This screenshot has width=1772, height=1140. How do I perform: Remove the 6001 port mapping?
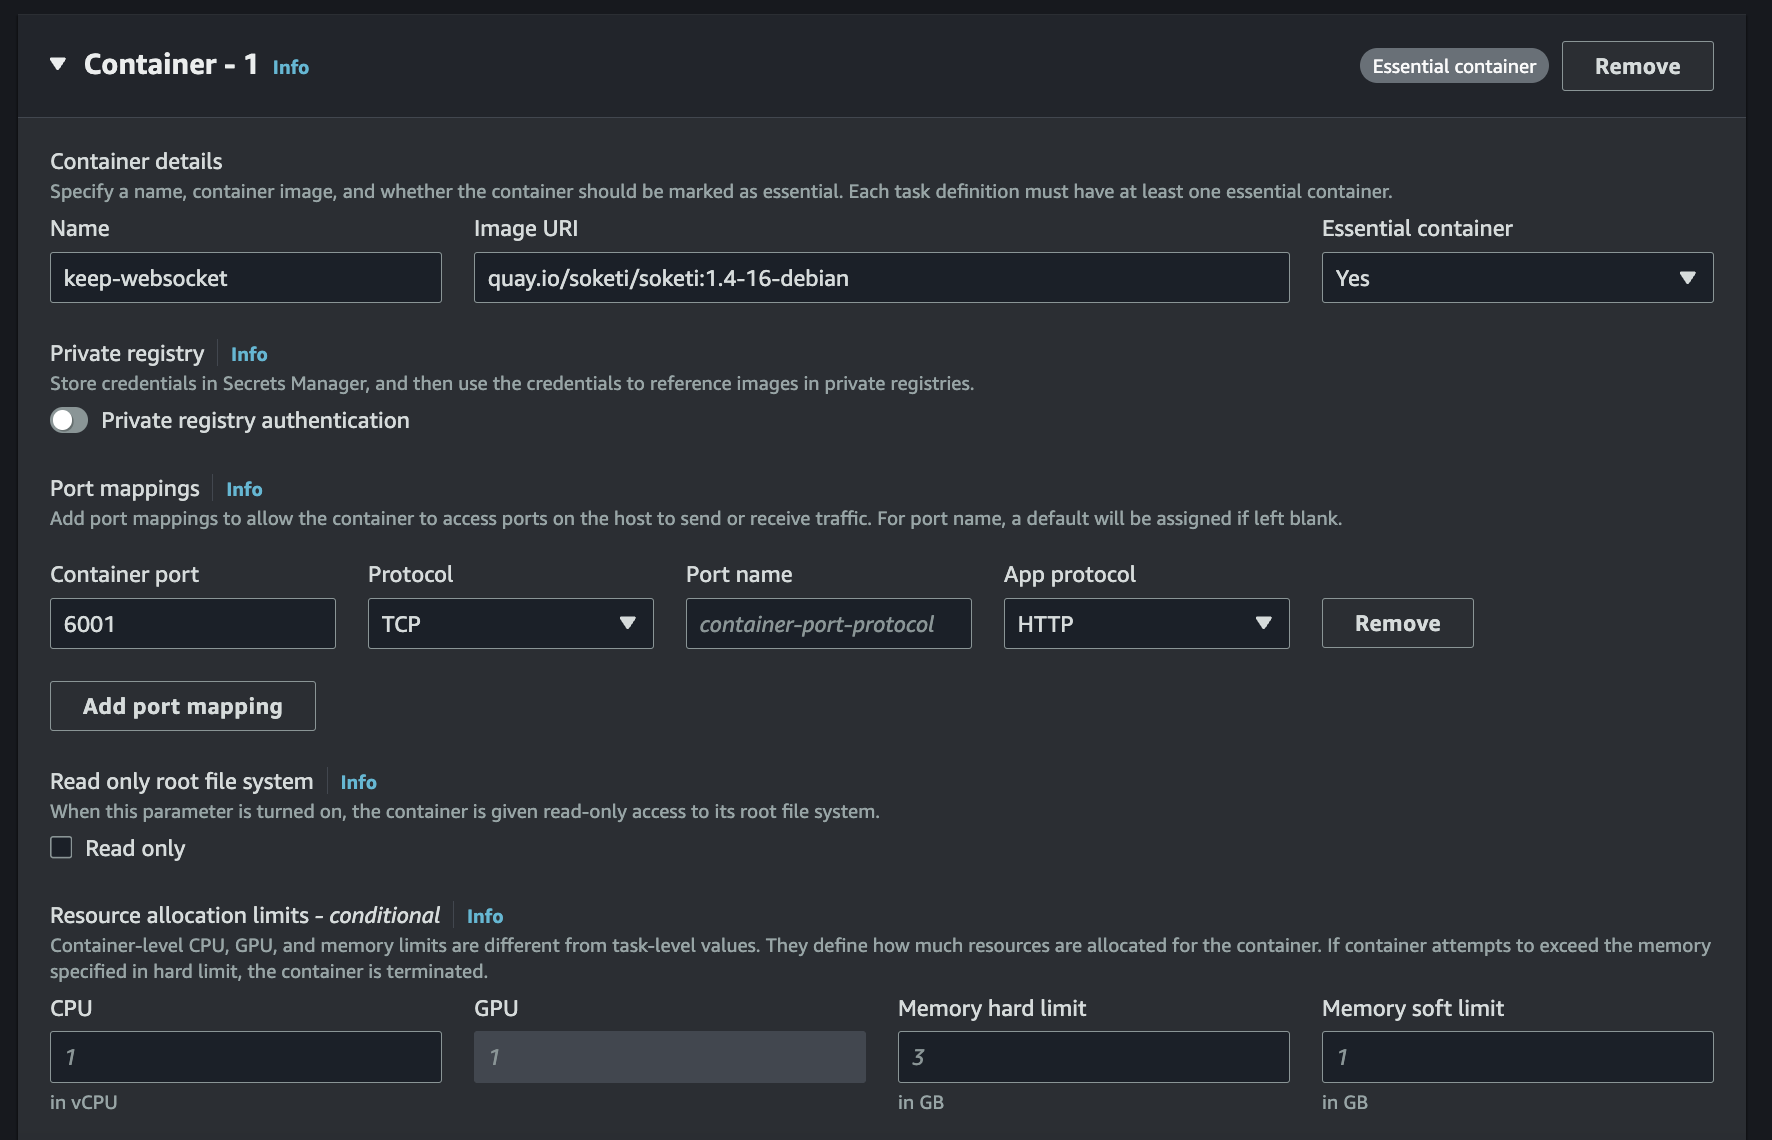coord(1397,624)
